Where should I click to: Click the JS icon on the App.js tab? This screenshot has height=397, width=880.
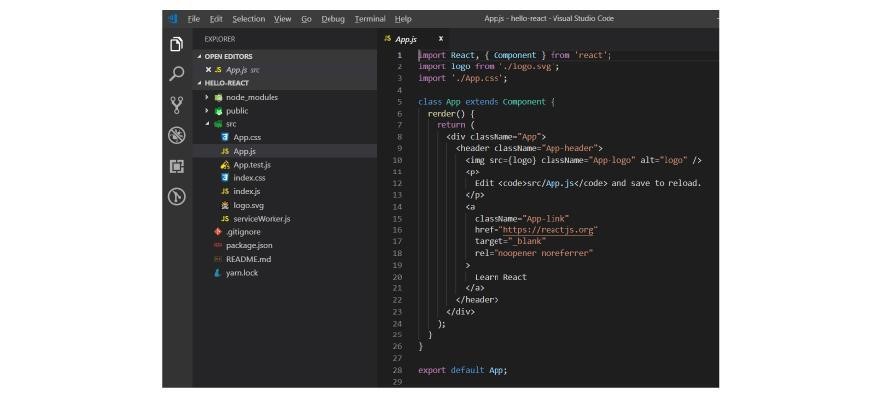pyautogui.click(x=388, y=39)
